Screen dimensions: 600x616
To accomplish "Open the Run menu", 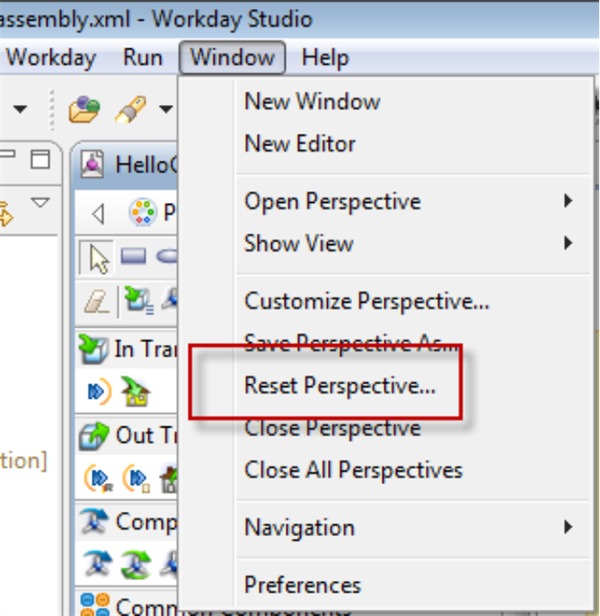I will pyautogui.click(x=143, y=57).
